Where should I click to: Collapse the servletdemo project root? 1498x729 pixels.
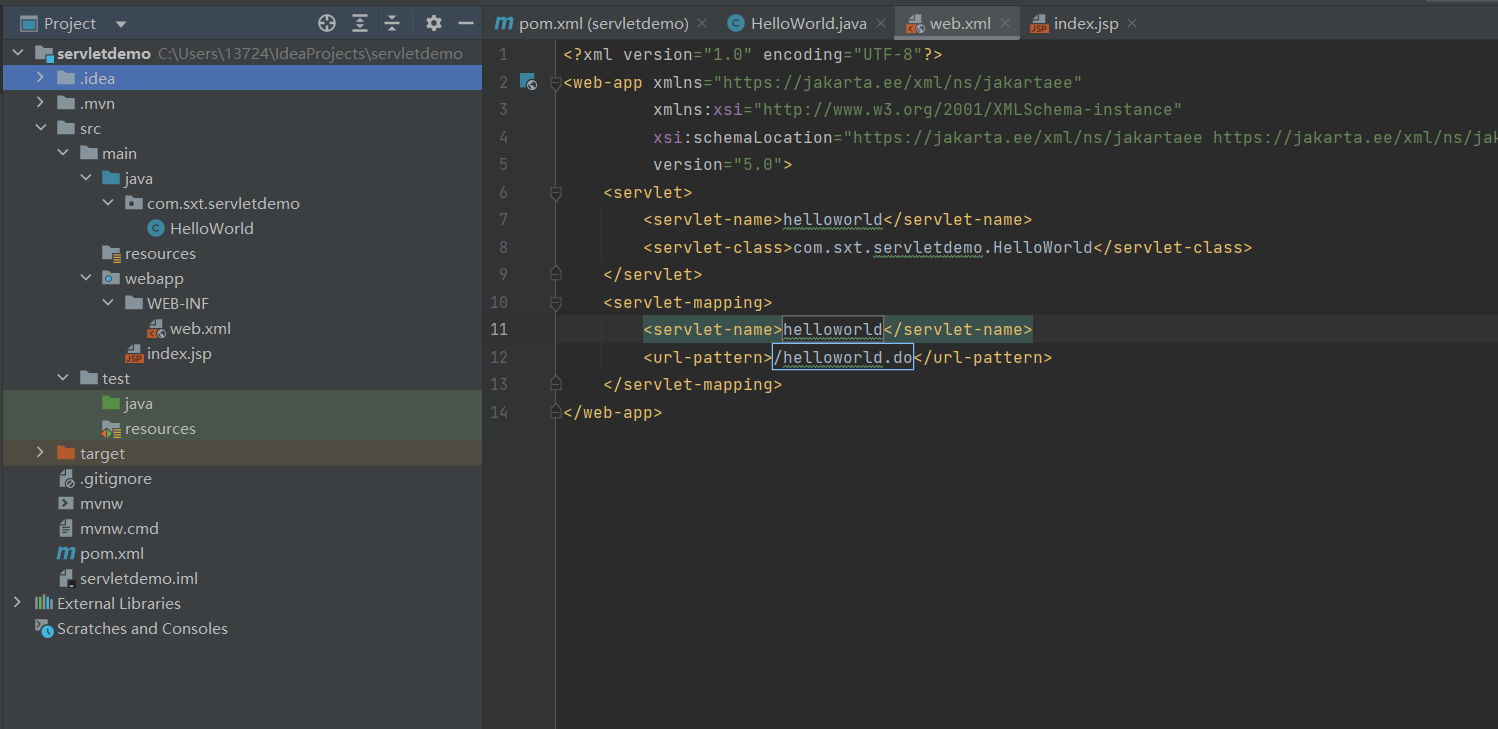point(18,53)
